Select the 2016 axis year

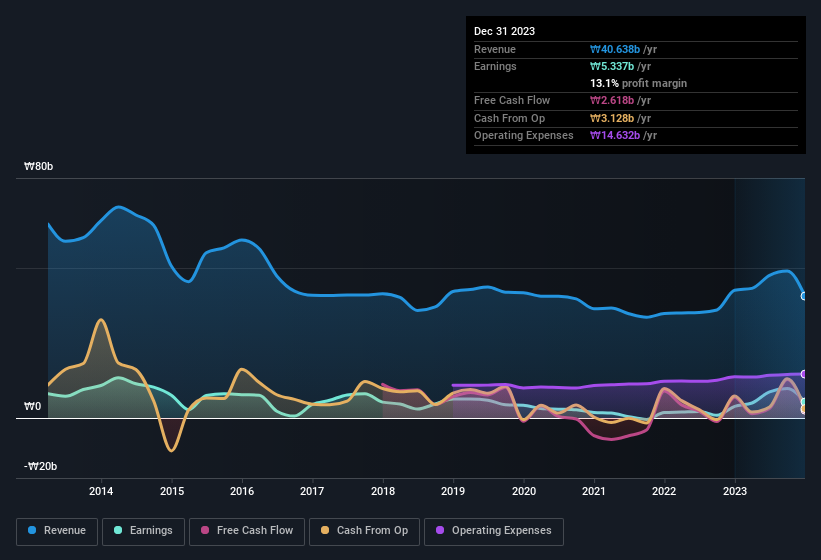tap(242, 491)
